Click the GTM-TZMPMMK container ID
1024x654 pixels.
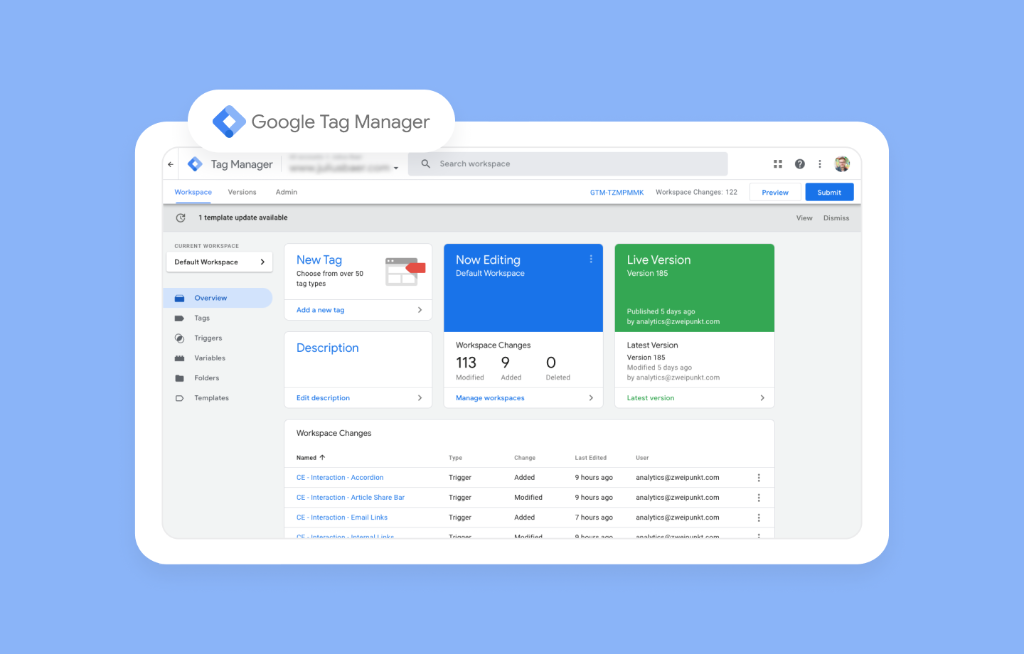(617, 192)
